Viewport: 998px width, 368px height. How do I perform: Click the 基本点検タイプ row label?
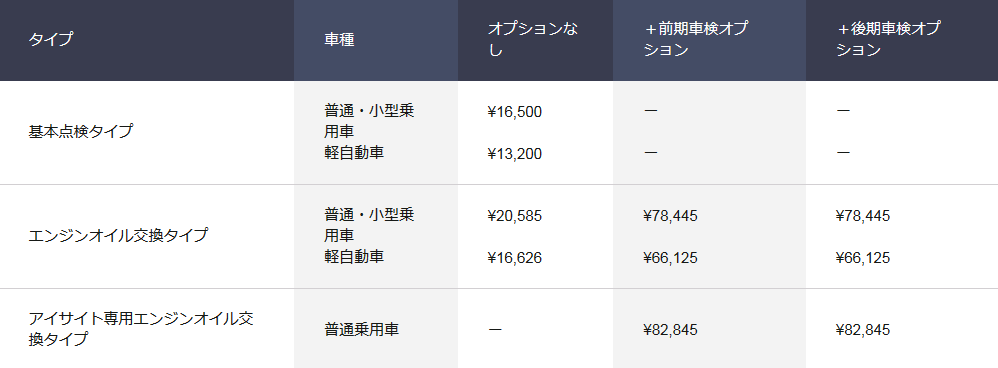point(81,132)
